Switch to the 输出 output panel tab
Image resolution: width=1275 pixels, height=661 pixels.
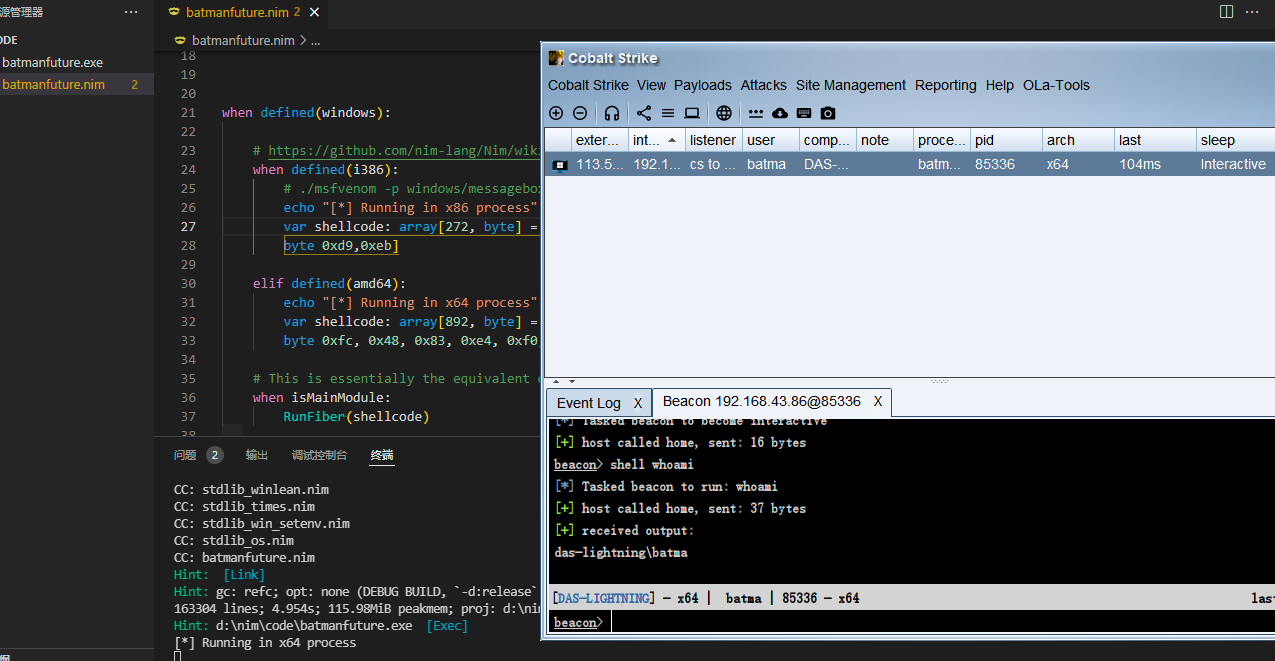[257, 455]
